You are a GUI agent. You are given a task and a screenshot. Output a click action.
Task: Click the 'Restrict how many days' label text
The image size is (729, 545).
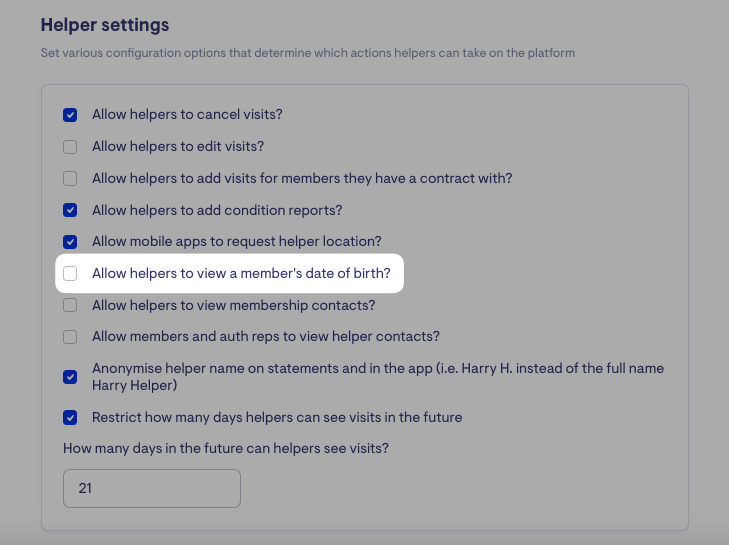277,417
